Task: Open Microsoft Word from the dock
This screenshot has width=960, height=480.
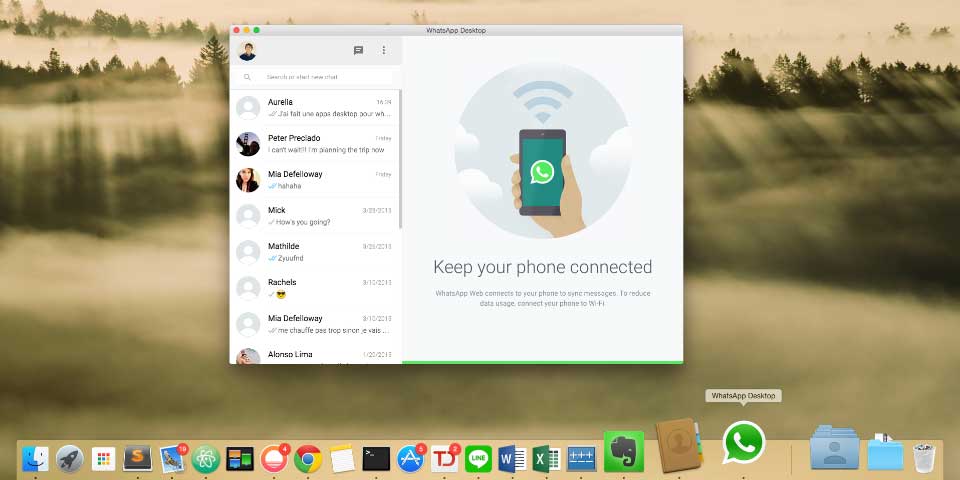Action: click(512, 459)
